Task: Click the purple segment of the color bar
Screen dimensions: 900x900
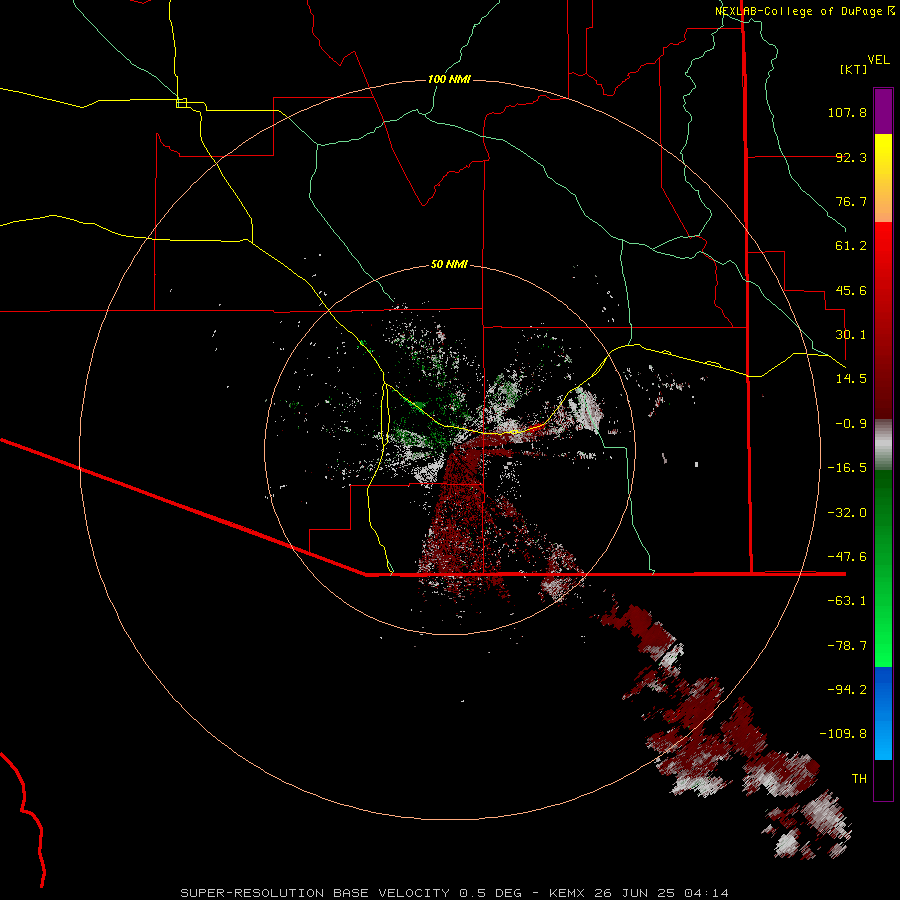Action: point(883,111)
